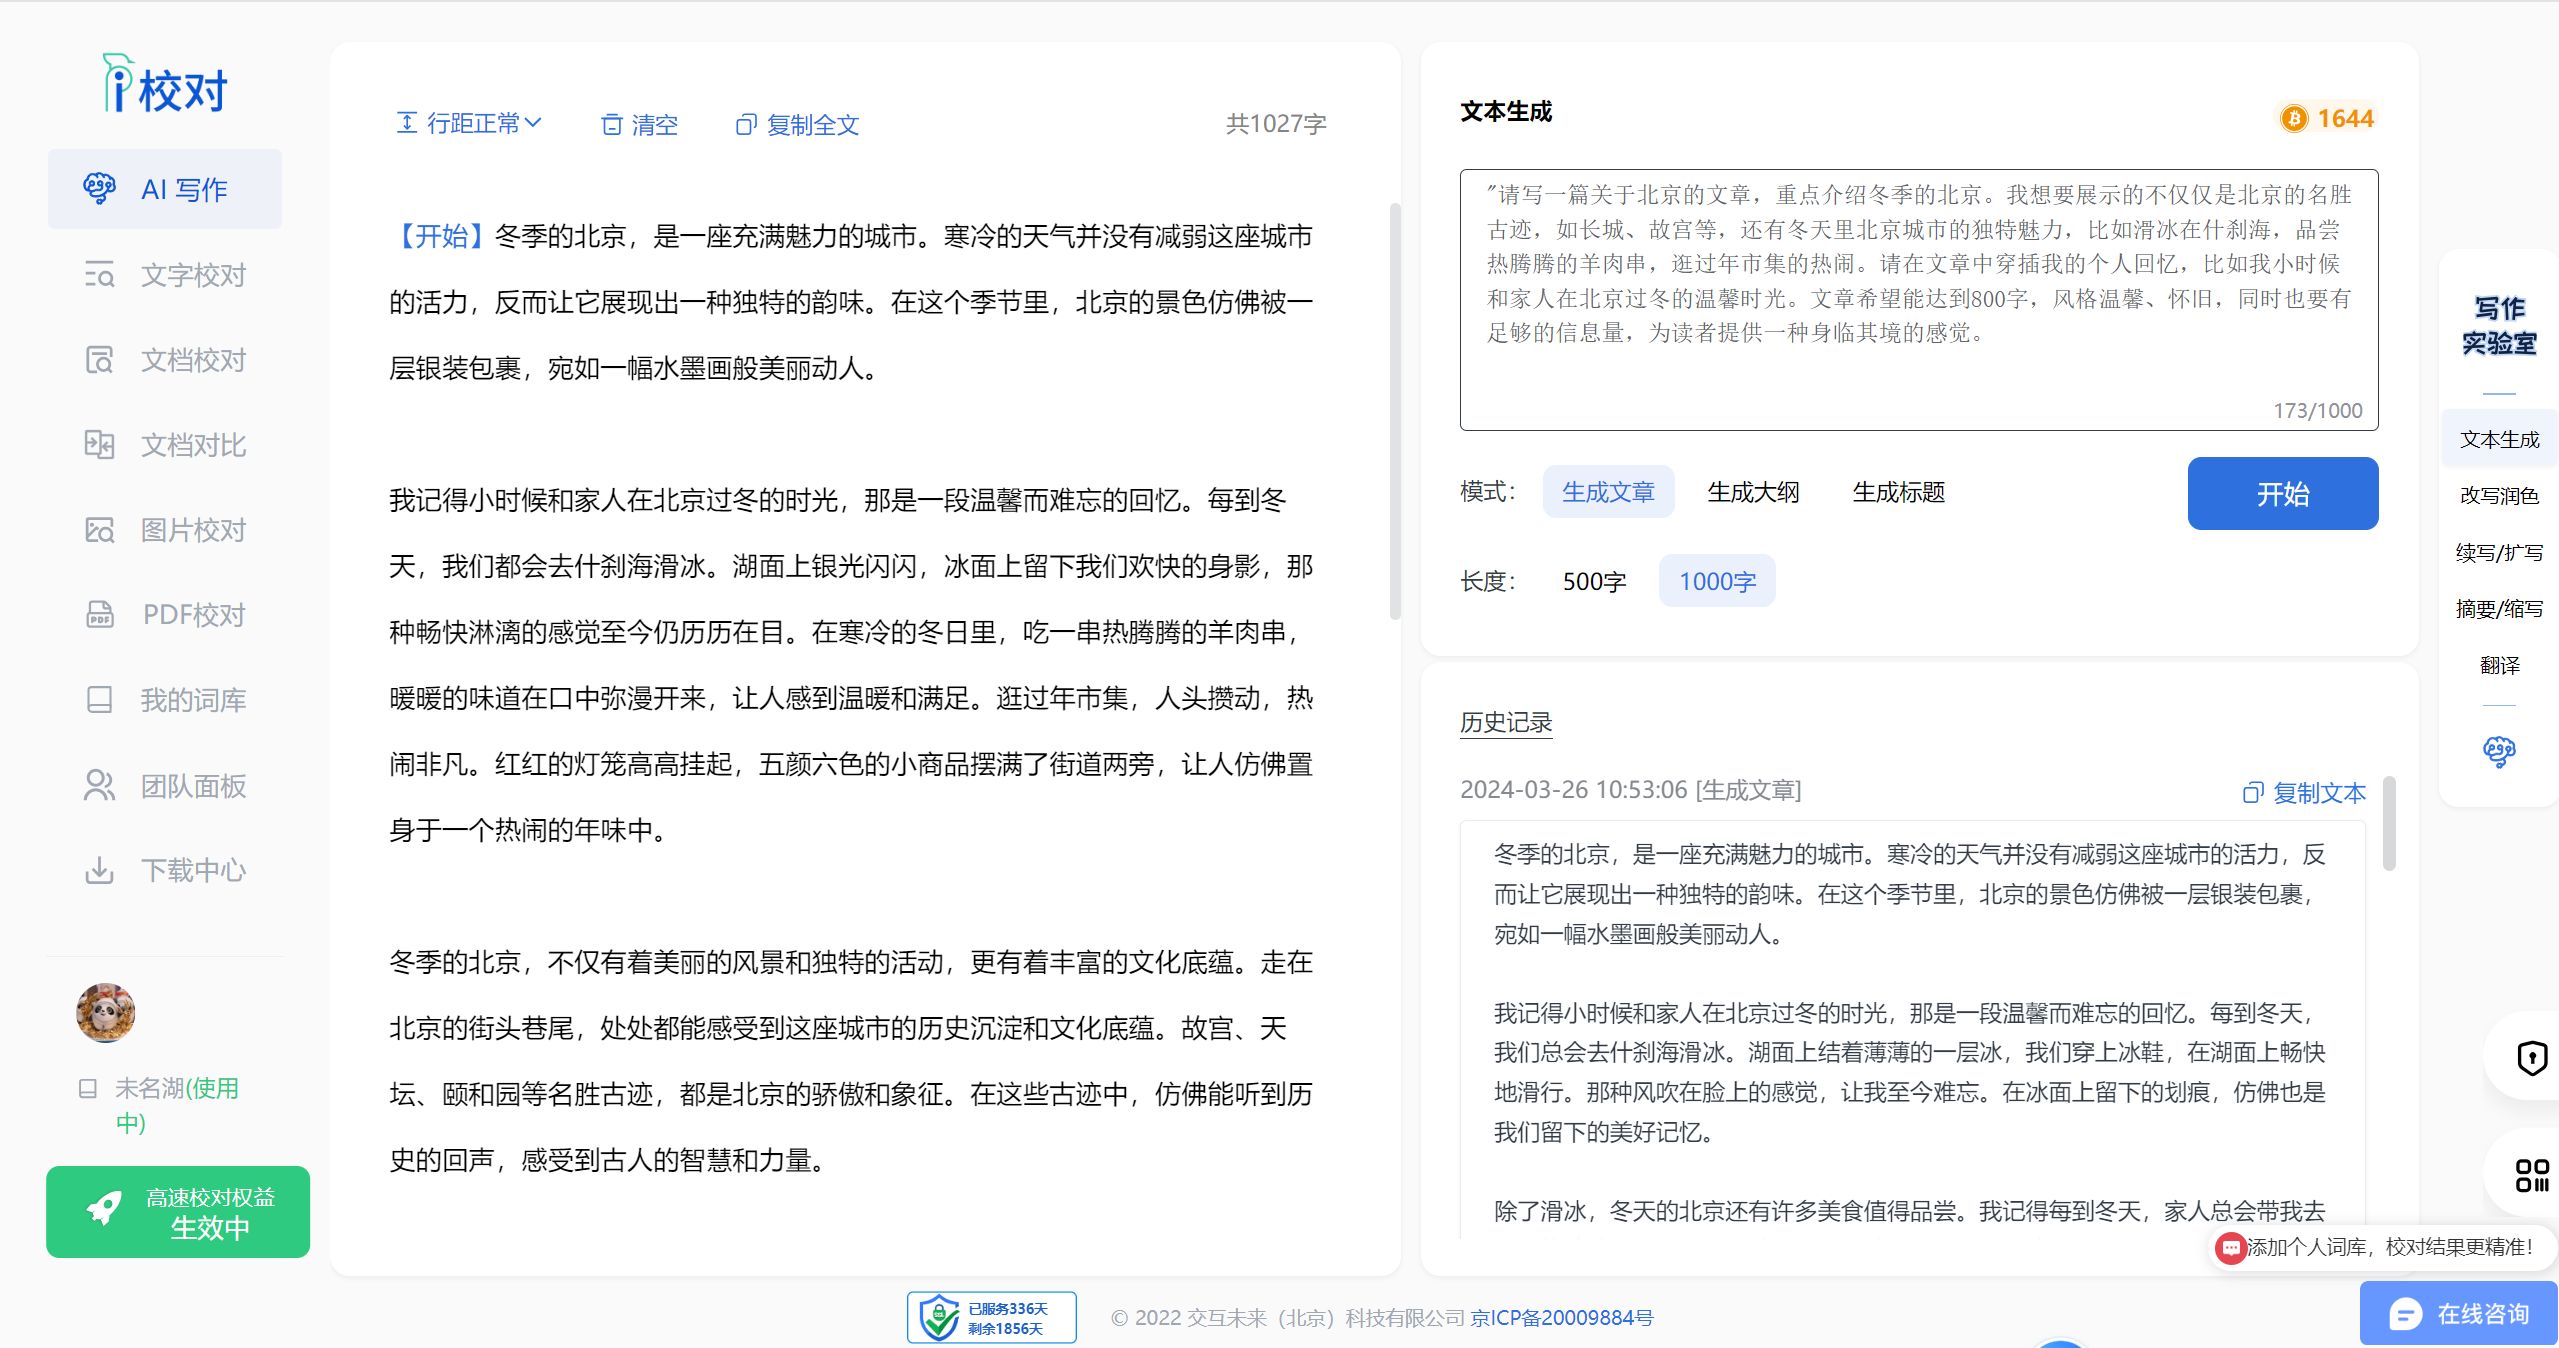Click the 复制全文 copy icon
This screenshot has width=2559, height=1348.
pyautogui.click(x=746, y=124)
